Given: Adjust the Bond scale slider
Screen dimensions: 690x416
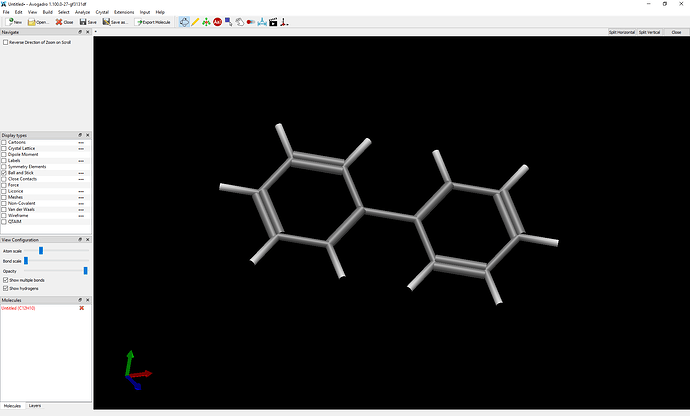Looking at the screenshot, I should click(x=57, y=261).
